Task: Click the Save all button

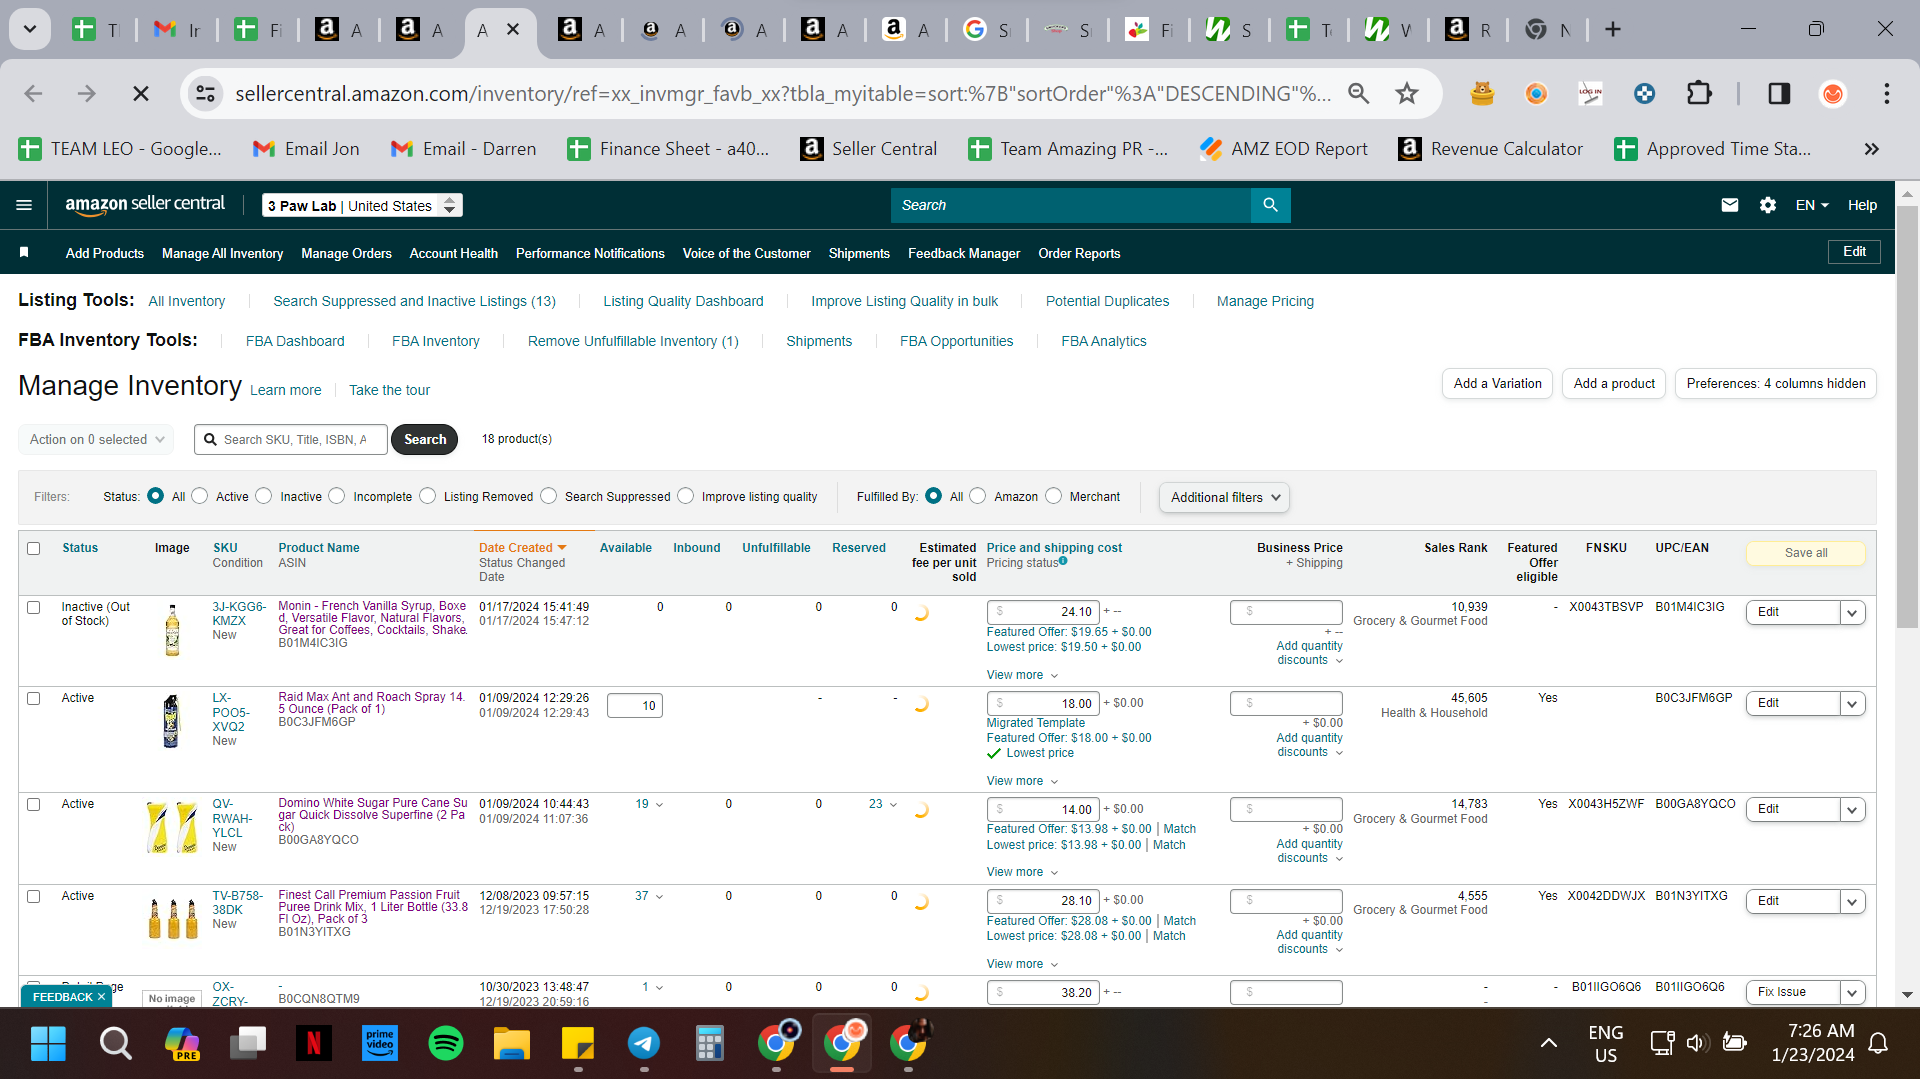Action: click(x=1806, y=553)
